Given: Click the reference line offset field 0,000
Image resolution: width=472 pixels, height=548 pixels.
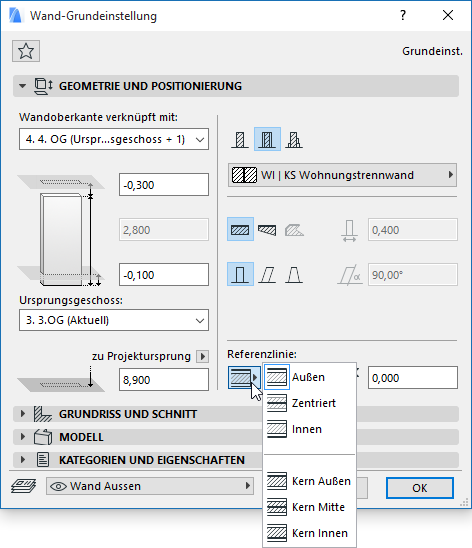Looking at the screenshot, I should click(413, 377).
